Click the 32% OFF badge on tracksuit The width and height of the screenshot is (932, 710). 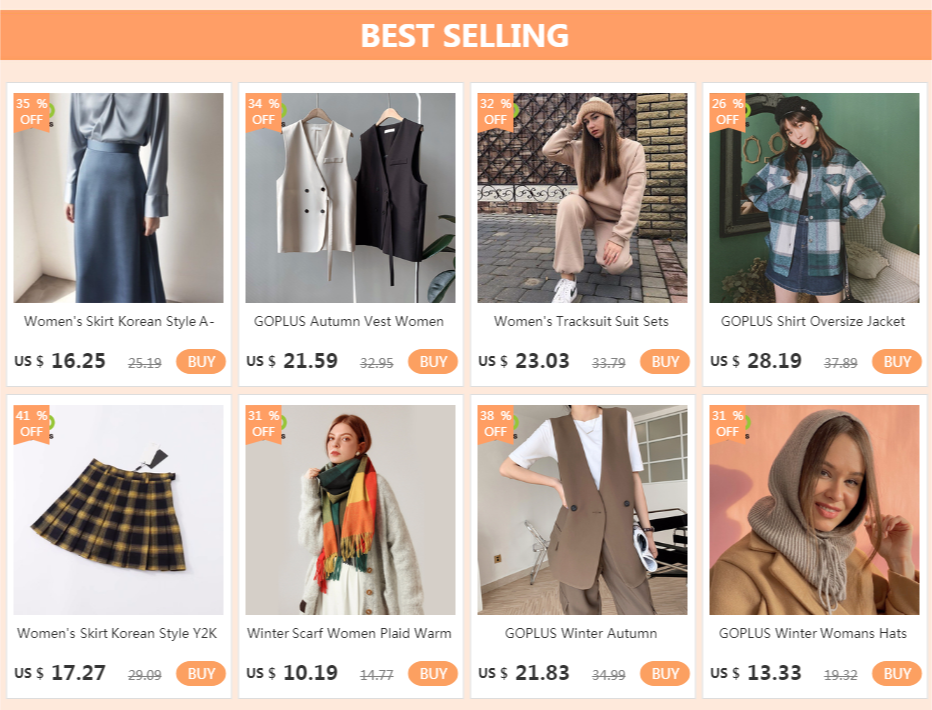click(494, 111)
